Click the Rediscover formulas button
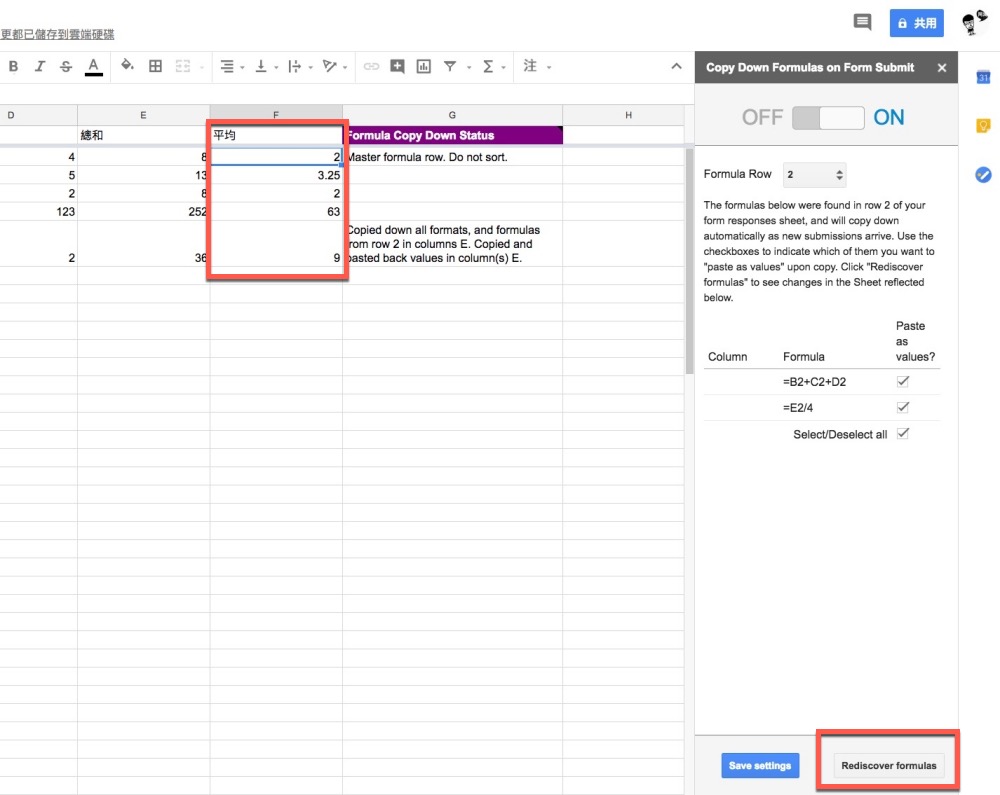This screenshot has height=795, width=1000. pyautogui.click(x=889, y=766)
